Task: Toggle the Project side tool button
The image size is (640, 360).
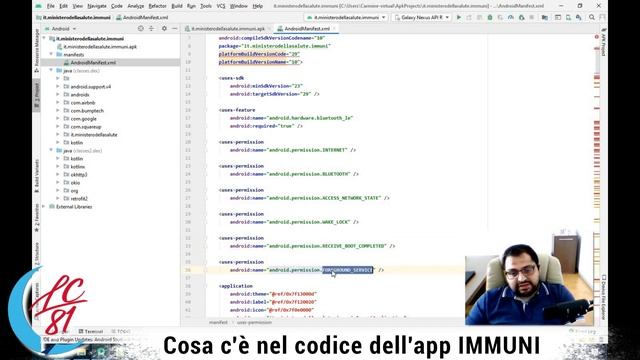Action: (x=37, y=95)
